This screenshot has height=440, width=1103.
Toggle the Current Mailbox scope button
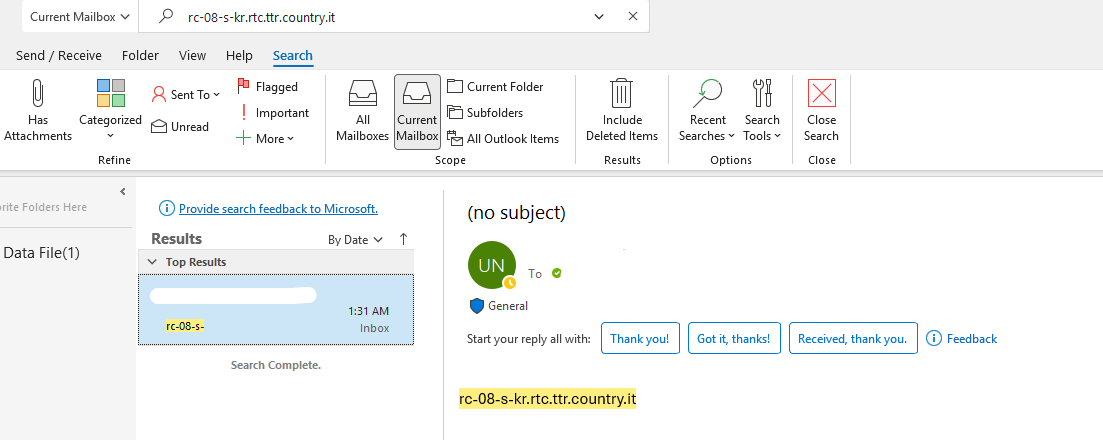[417, 112]
